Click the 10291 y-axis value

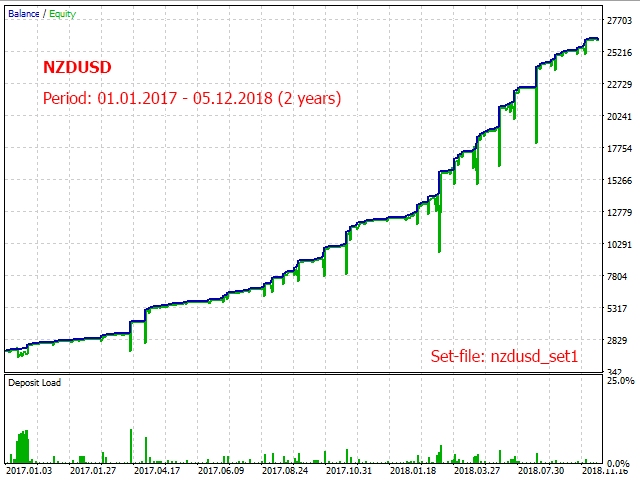619,244
